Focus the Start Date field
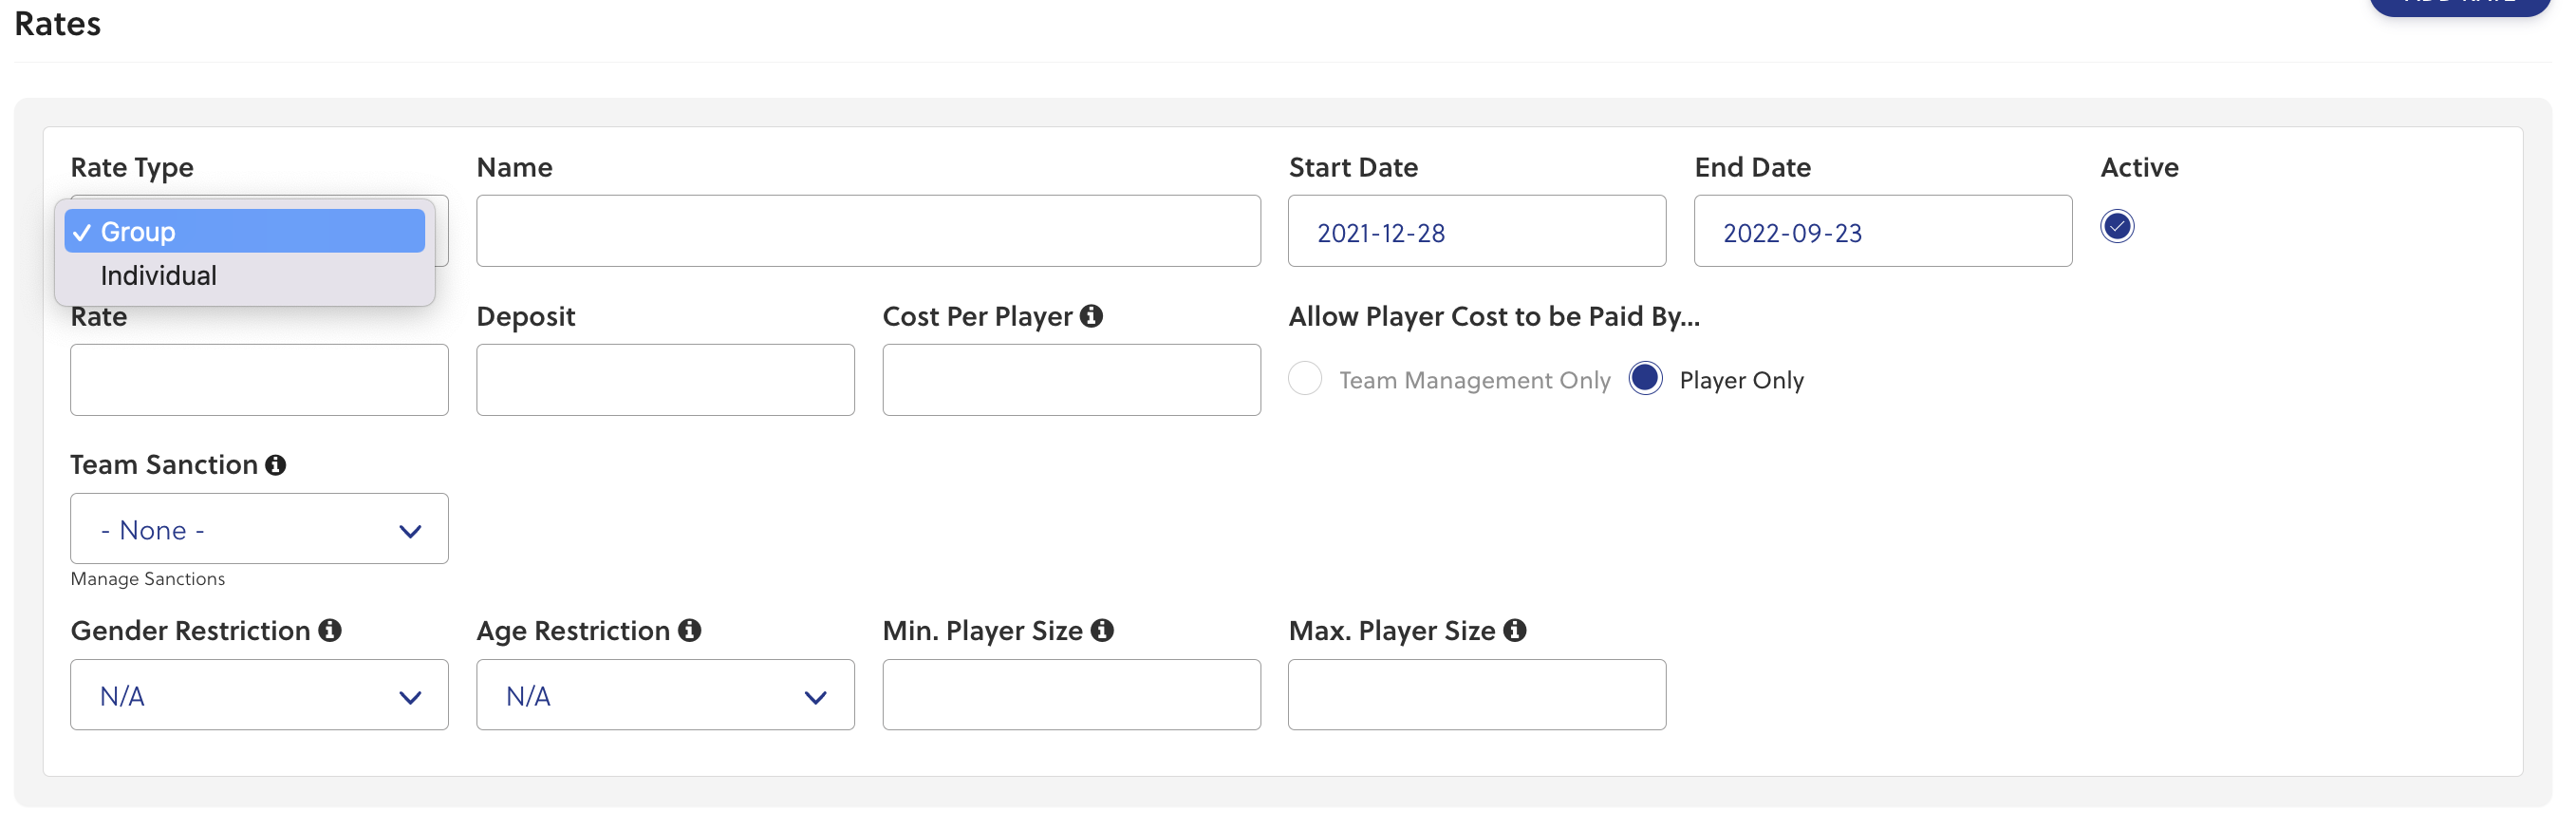 pos(1476,232)
